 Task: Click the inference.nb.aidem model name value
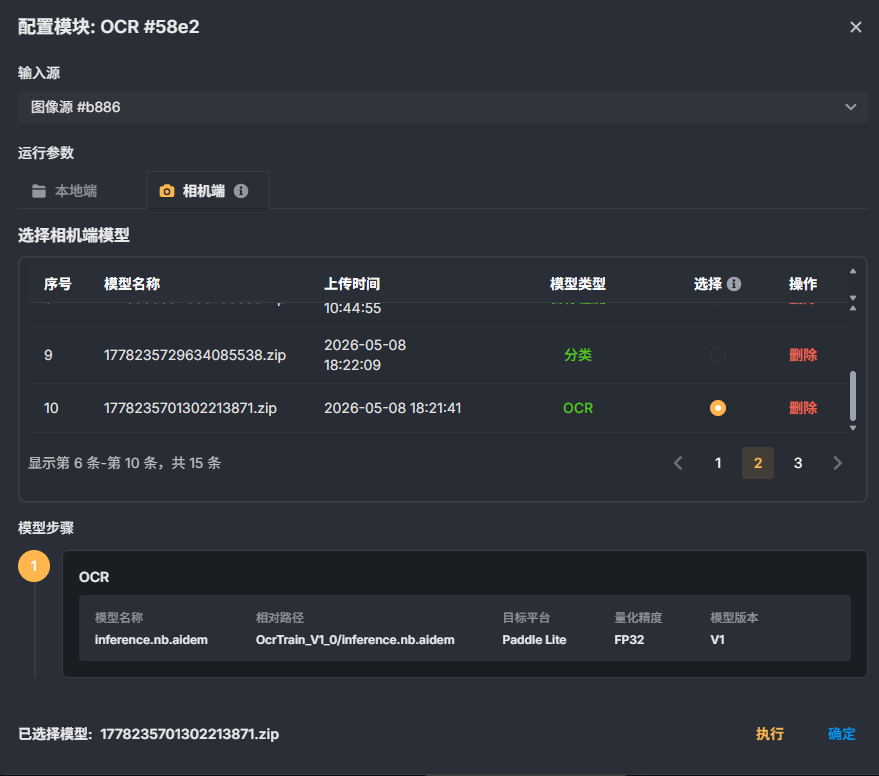(x=151, y=640)
